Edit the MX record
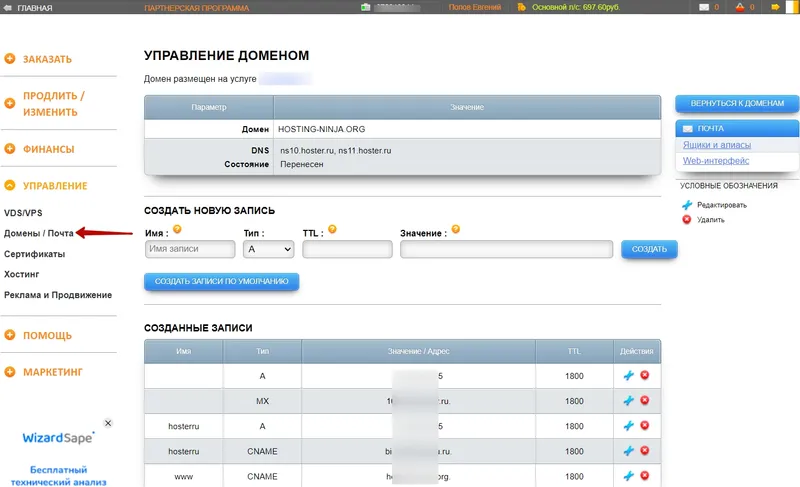 pos(629,401)
